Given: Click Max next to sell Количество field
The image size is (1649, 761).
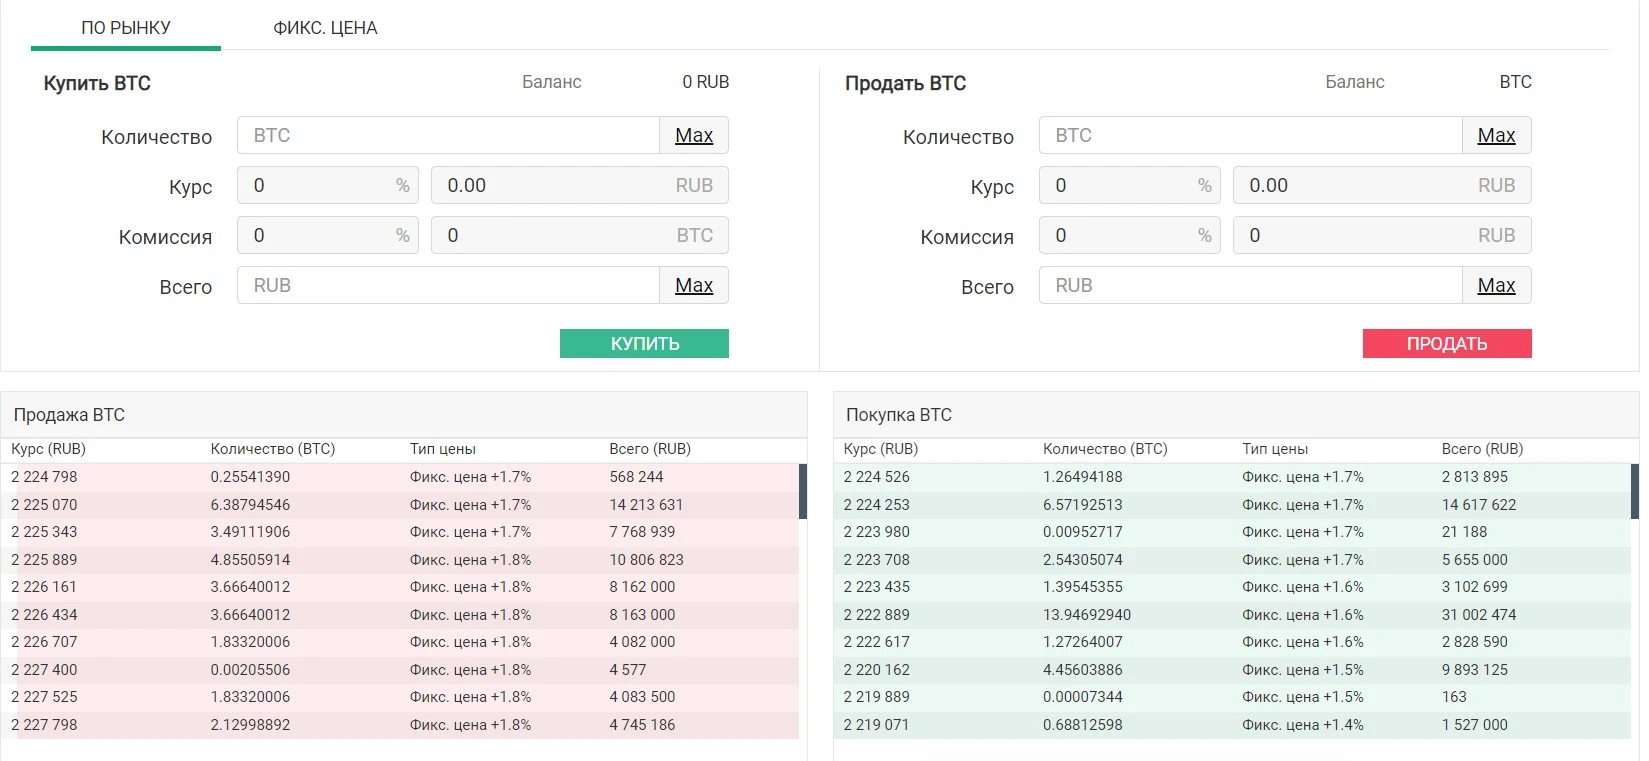Looking at the screenshot, I should click(x=1496, y=135).
